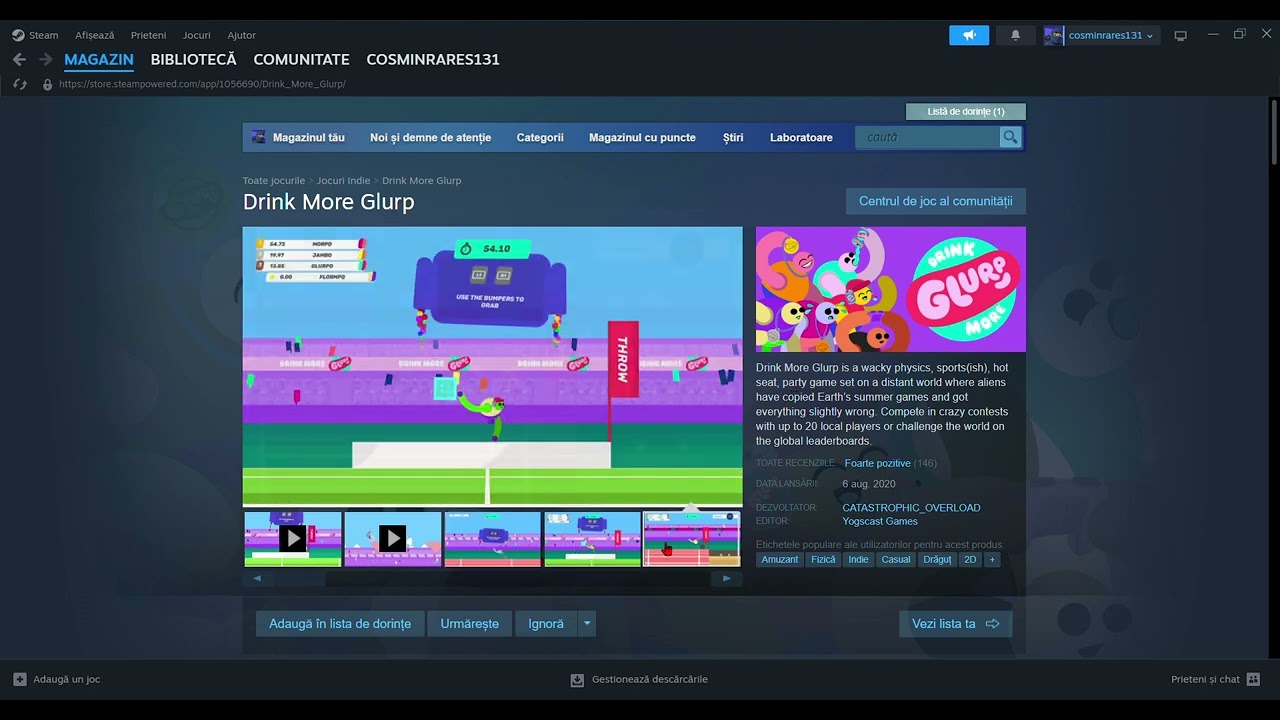Click the Indie tag
1280x720 pixels.
point(858,559)
